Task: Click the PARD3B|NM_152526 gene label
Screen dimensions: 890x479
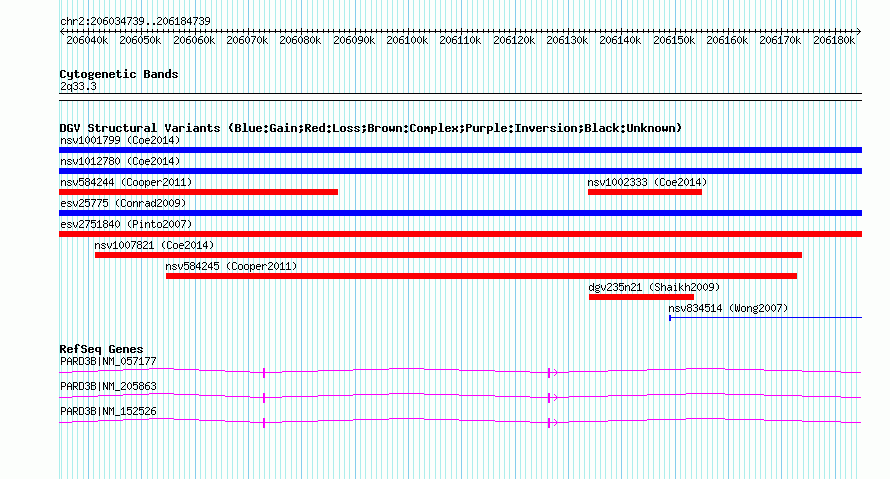Action: (108, 411)
